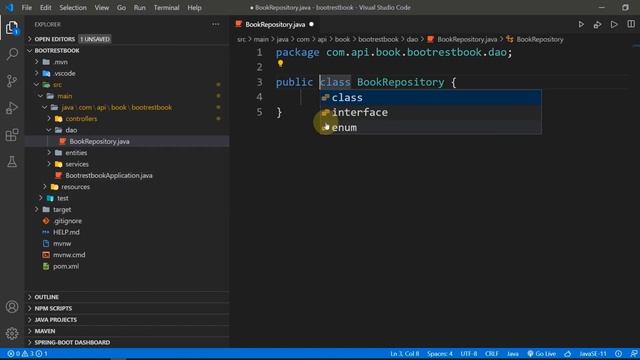Viewport: 640px width, 360px height.
Task: Open the Selection menu
Action: [x=73, y=7]
